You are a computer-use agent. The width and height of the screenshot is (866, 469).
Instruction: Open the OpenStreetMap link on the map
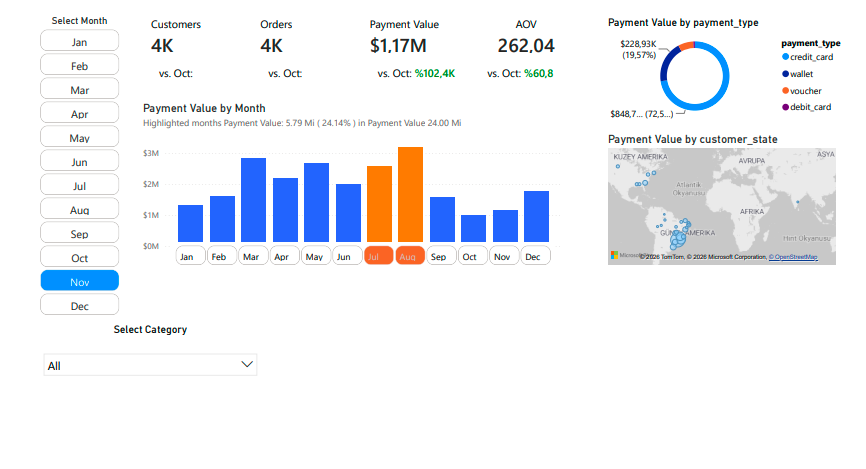[x=793, y=257]
